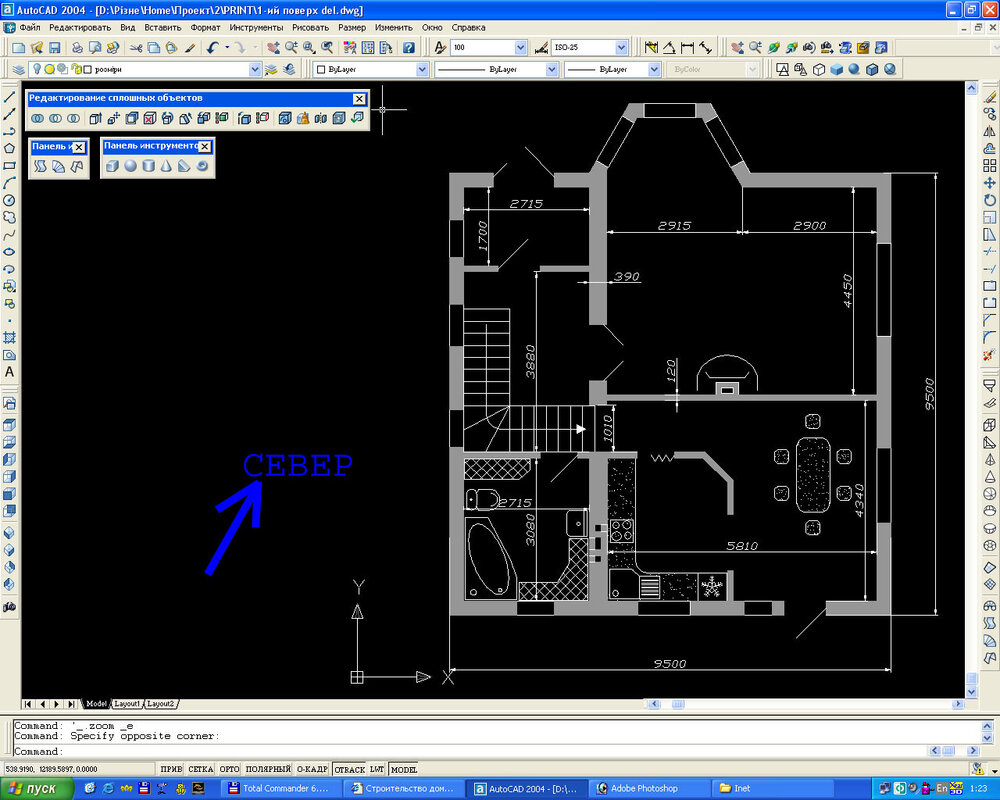Toggle СЕТКА grid display

click(x=200, y=769)
